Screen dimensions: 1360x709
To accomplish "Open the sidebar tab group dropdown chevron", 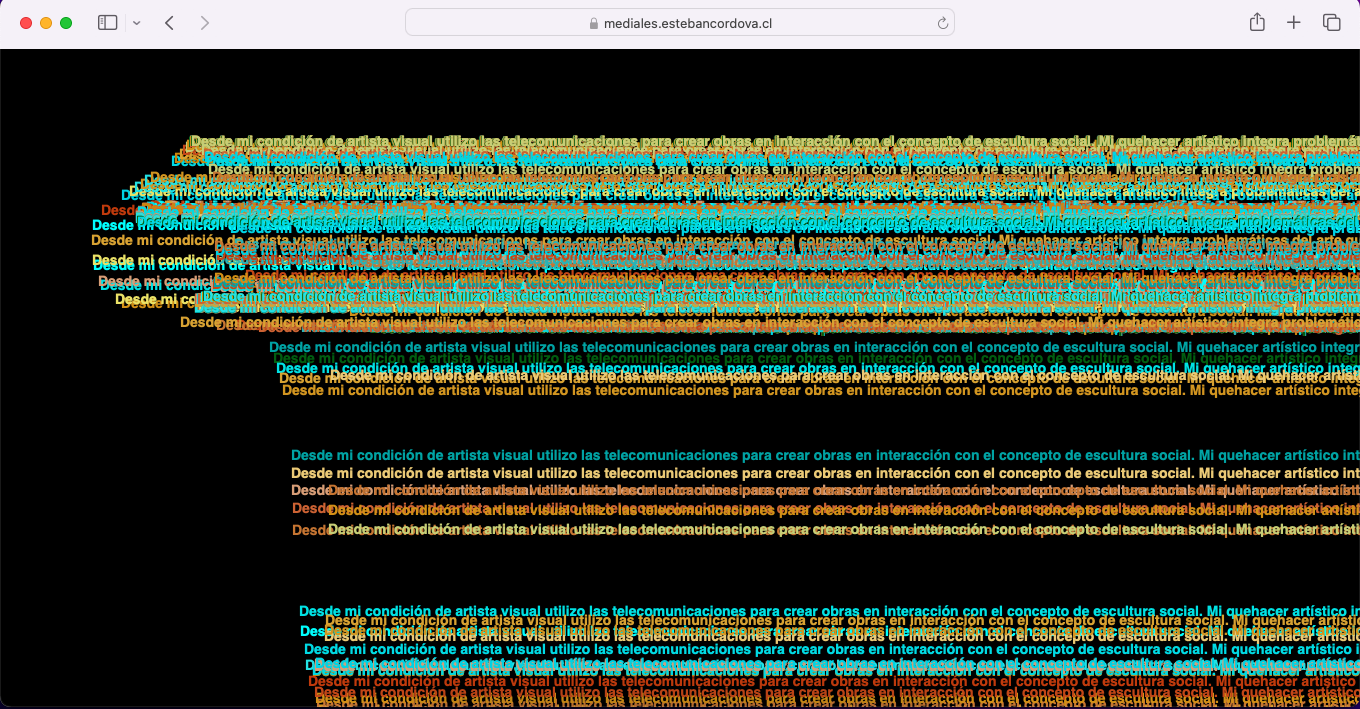I will pyautogui.click(x=137, y=22).
